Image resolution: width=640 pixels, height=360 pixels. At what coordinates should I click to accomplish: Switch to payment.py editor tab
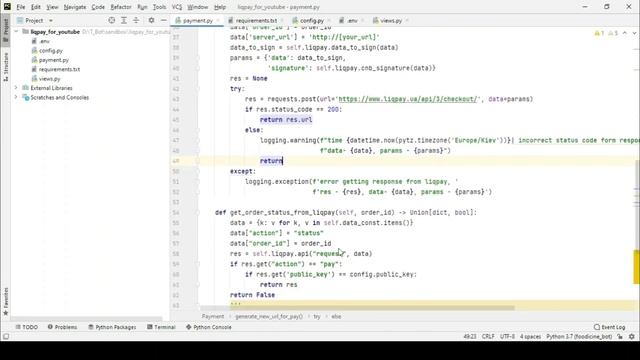198,20
